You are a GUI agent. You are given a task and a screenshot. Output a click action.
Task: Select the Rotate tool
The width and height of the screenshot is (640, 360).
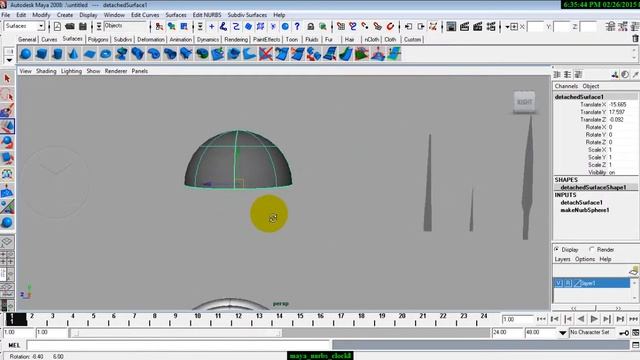click(7, 142)
